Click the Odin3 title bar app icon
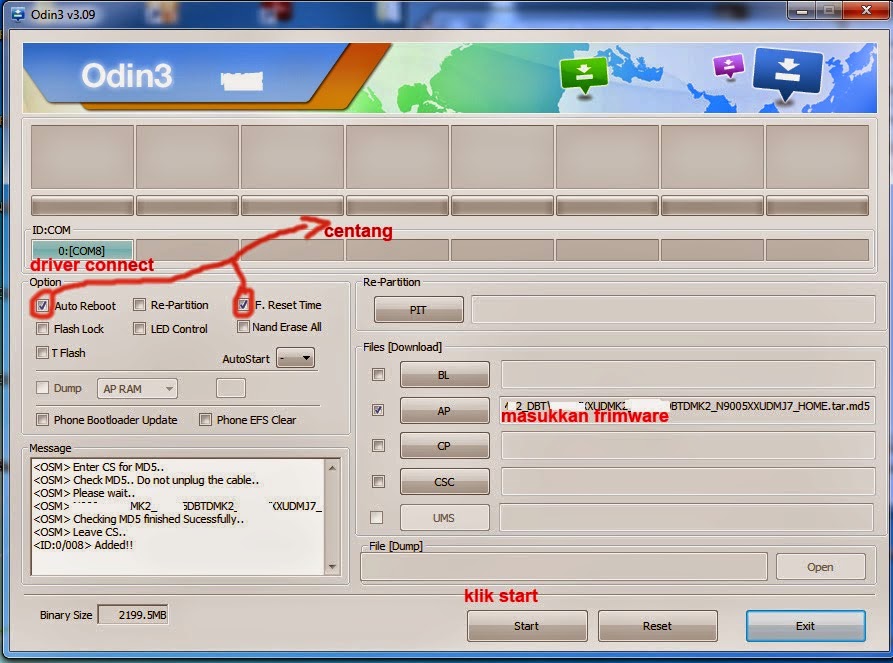The height and width of the screenshot is (663, 893). click(x=18, y=14)
